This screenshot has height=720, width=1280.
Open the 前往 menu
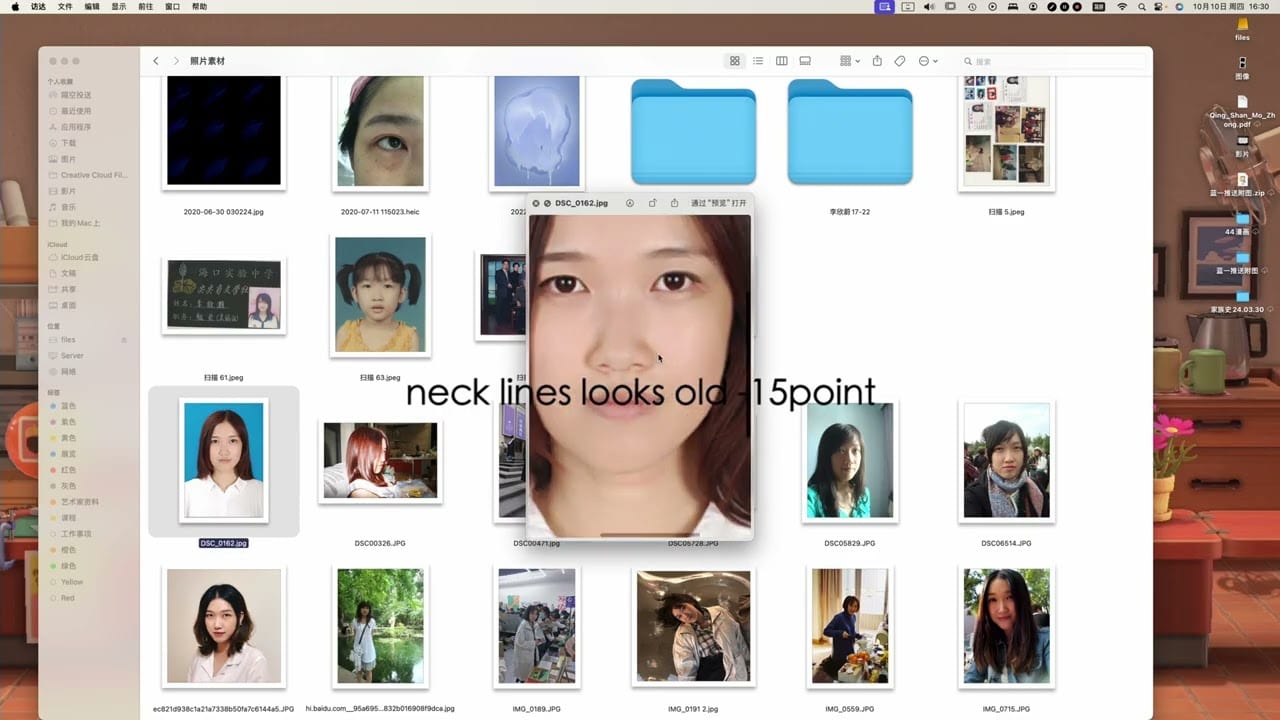(146, 7)
